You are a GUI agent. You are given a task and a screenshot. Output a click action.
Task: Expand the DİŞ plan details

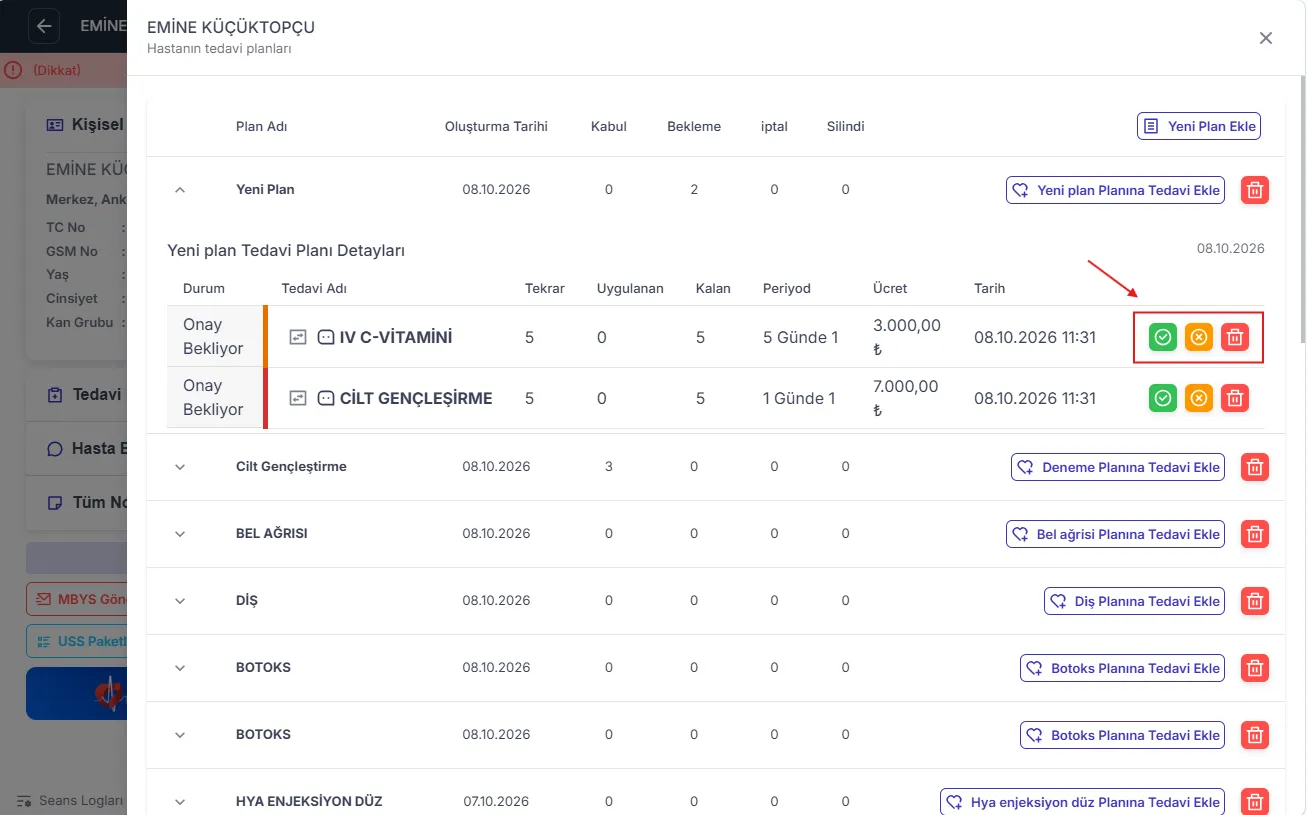180,600
